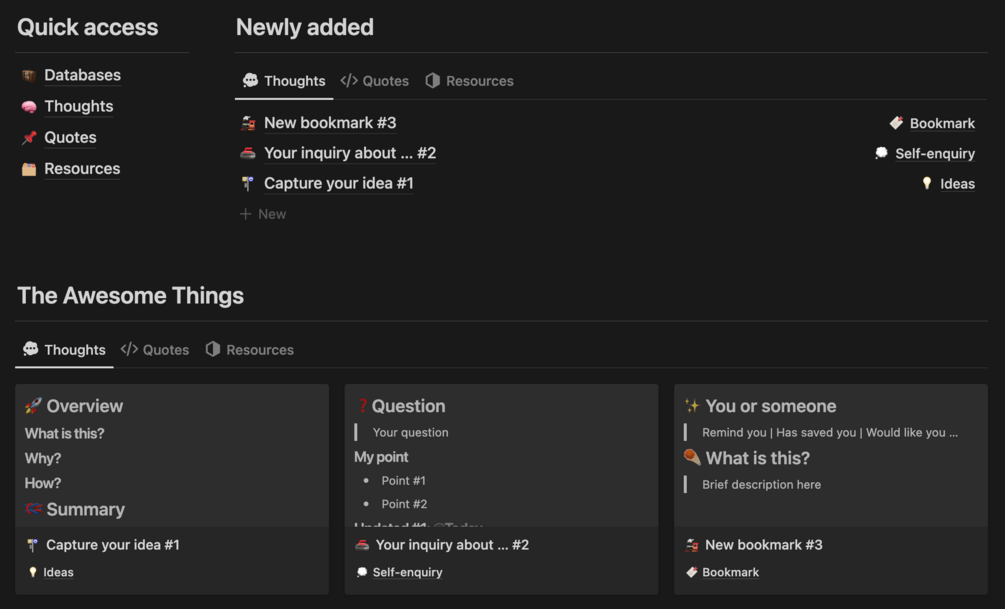Click the tag icon beside Bookmark in list
This screenshot has height=609, width=1005.
tap(896, 124)
